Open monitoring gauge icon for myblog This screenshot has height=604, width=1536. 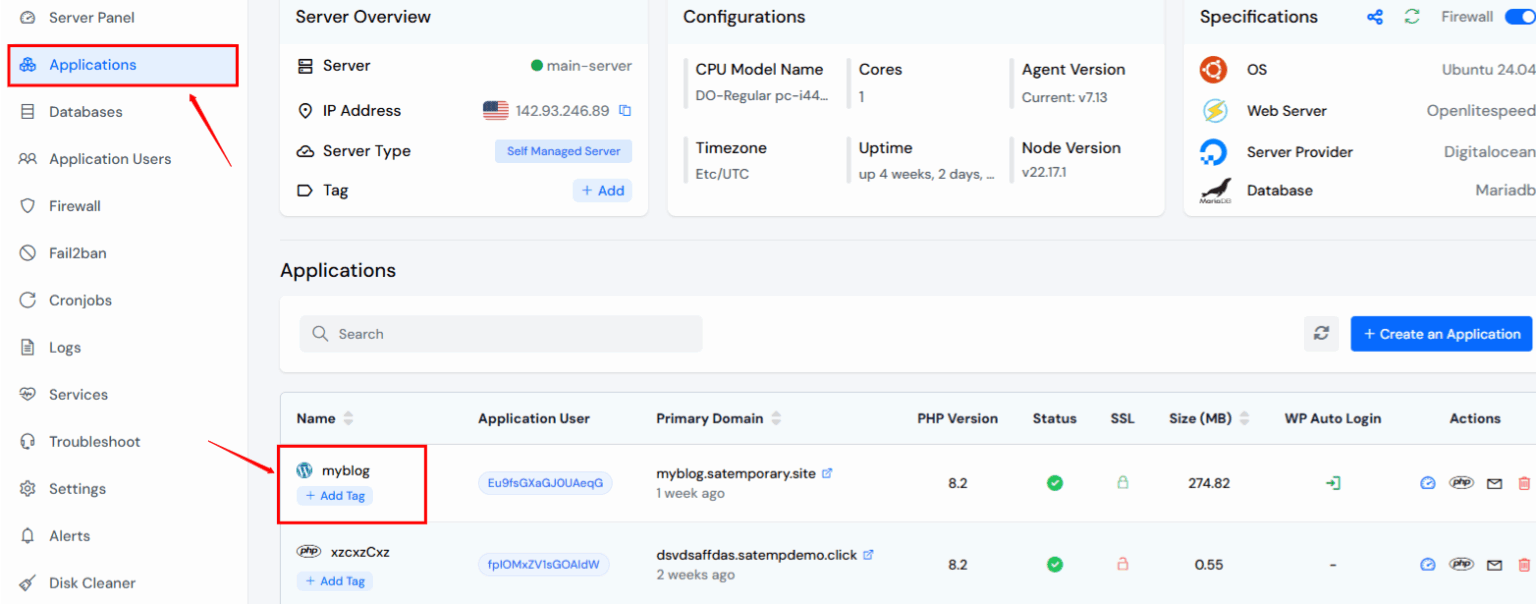[x=1428, y=483]
